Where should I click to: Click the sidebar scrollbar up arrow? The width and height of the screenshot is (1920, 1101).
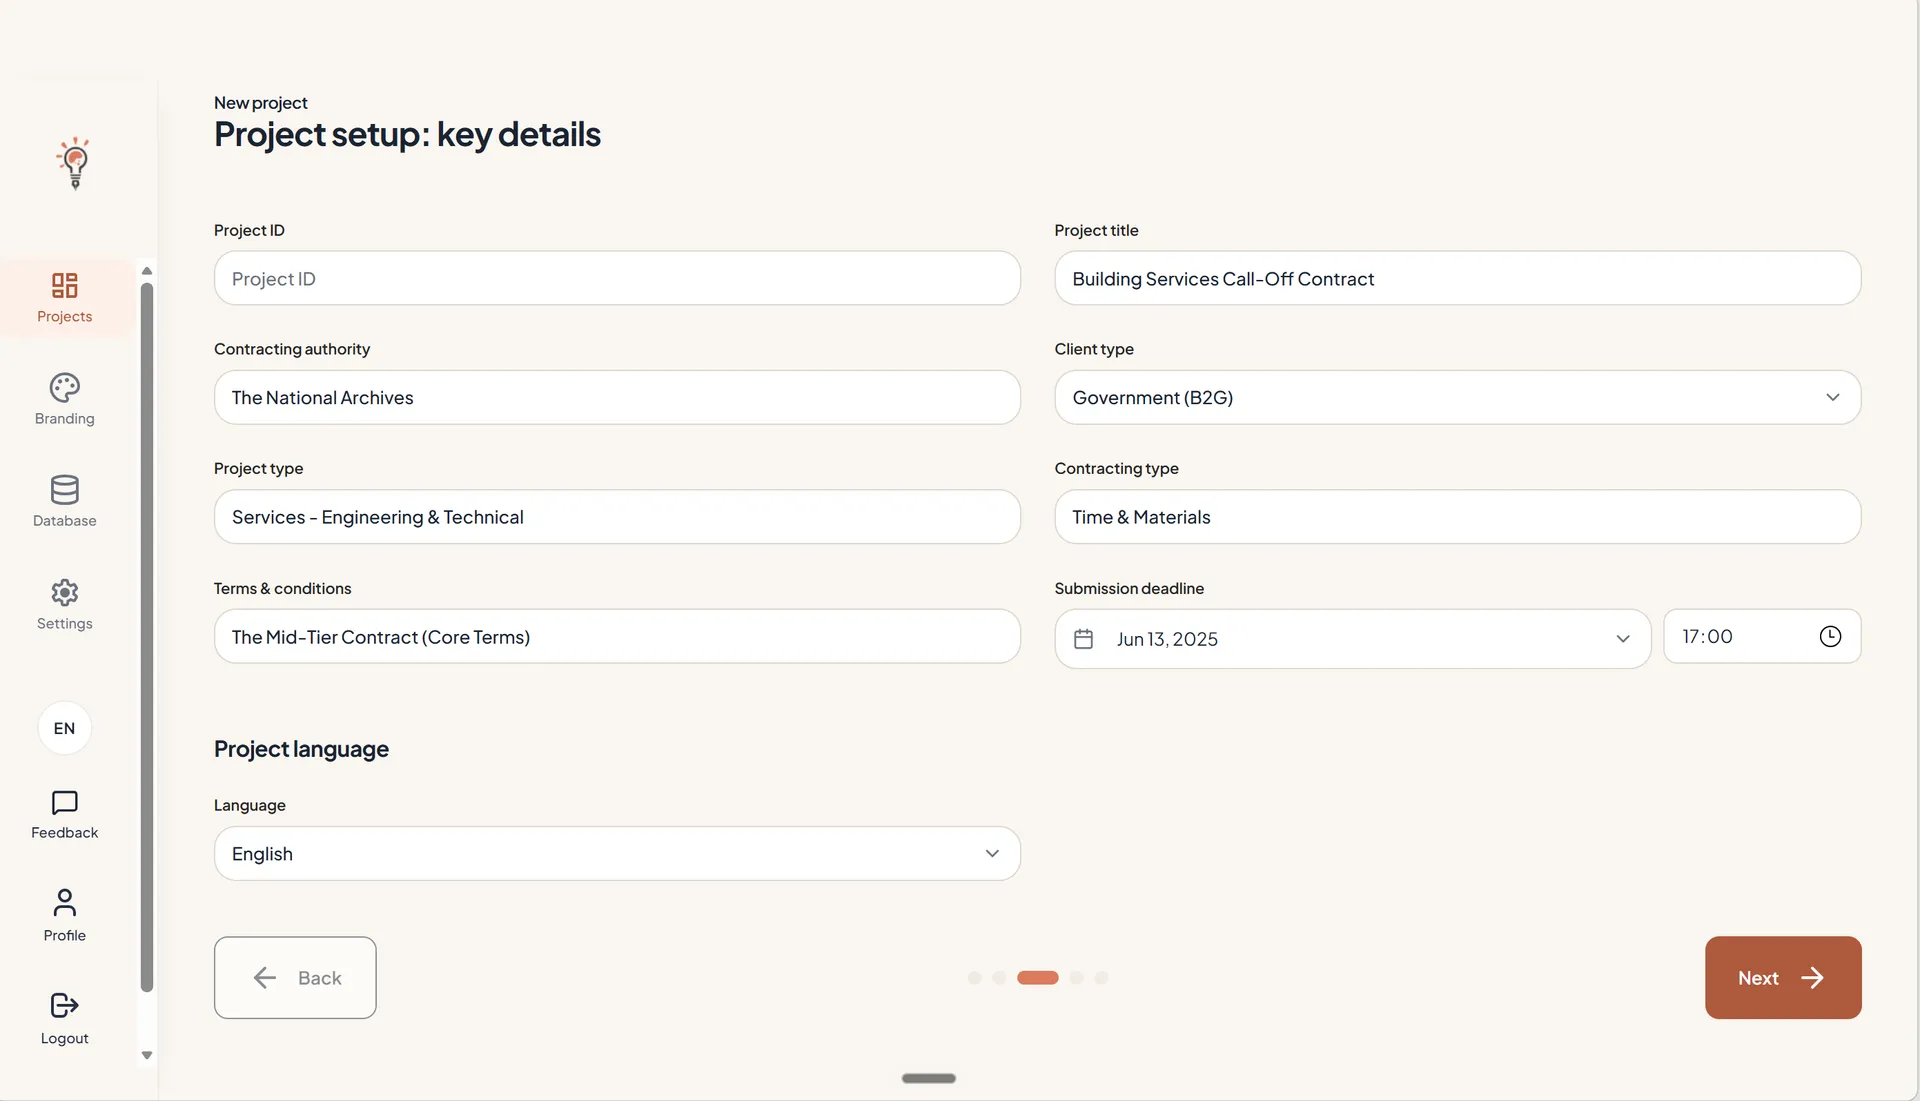coord(147,271)
